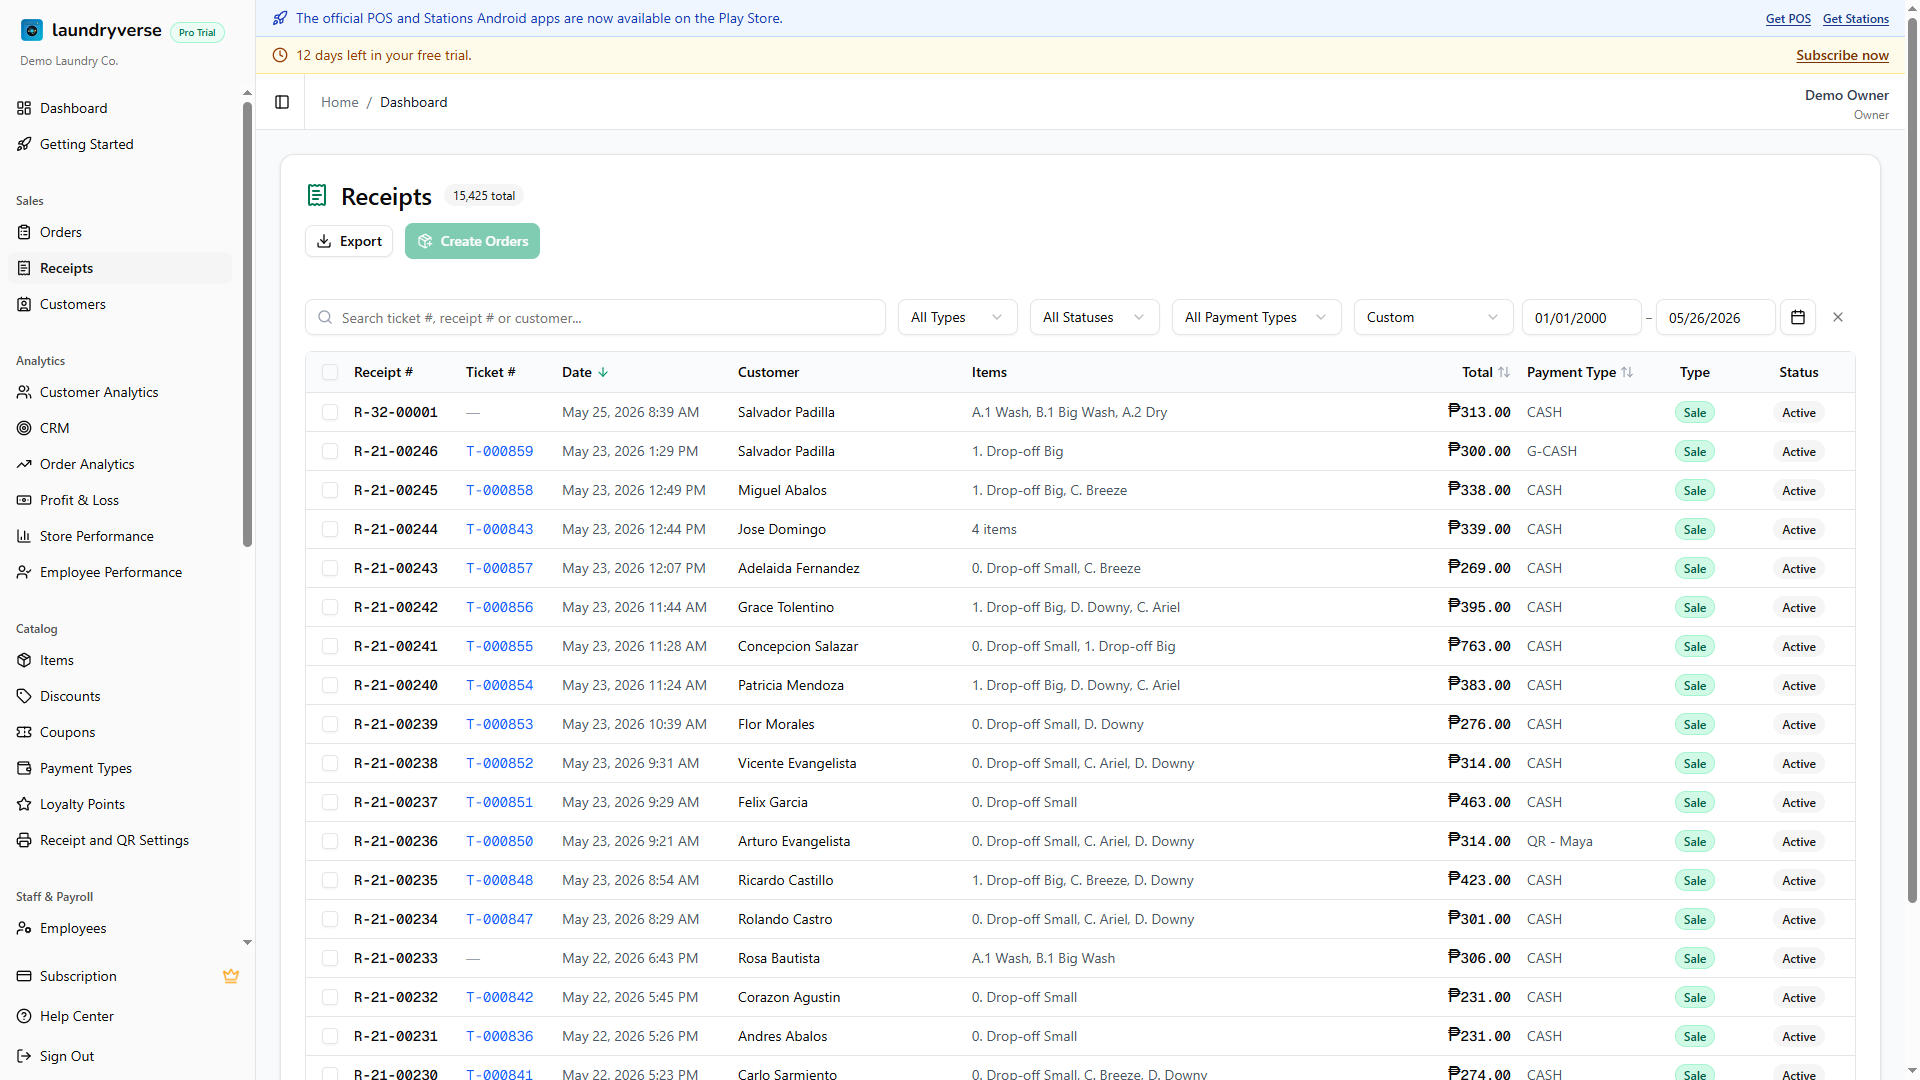Check the box for receipt R-21-00244
Image resolution: width=1920 pixels, height=1080 pixels.
[x=330, y=529]
